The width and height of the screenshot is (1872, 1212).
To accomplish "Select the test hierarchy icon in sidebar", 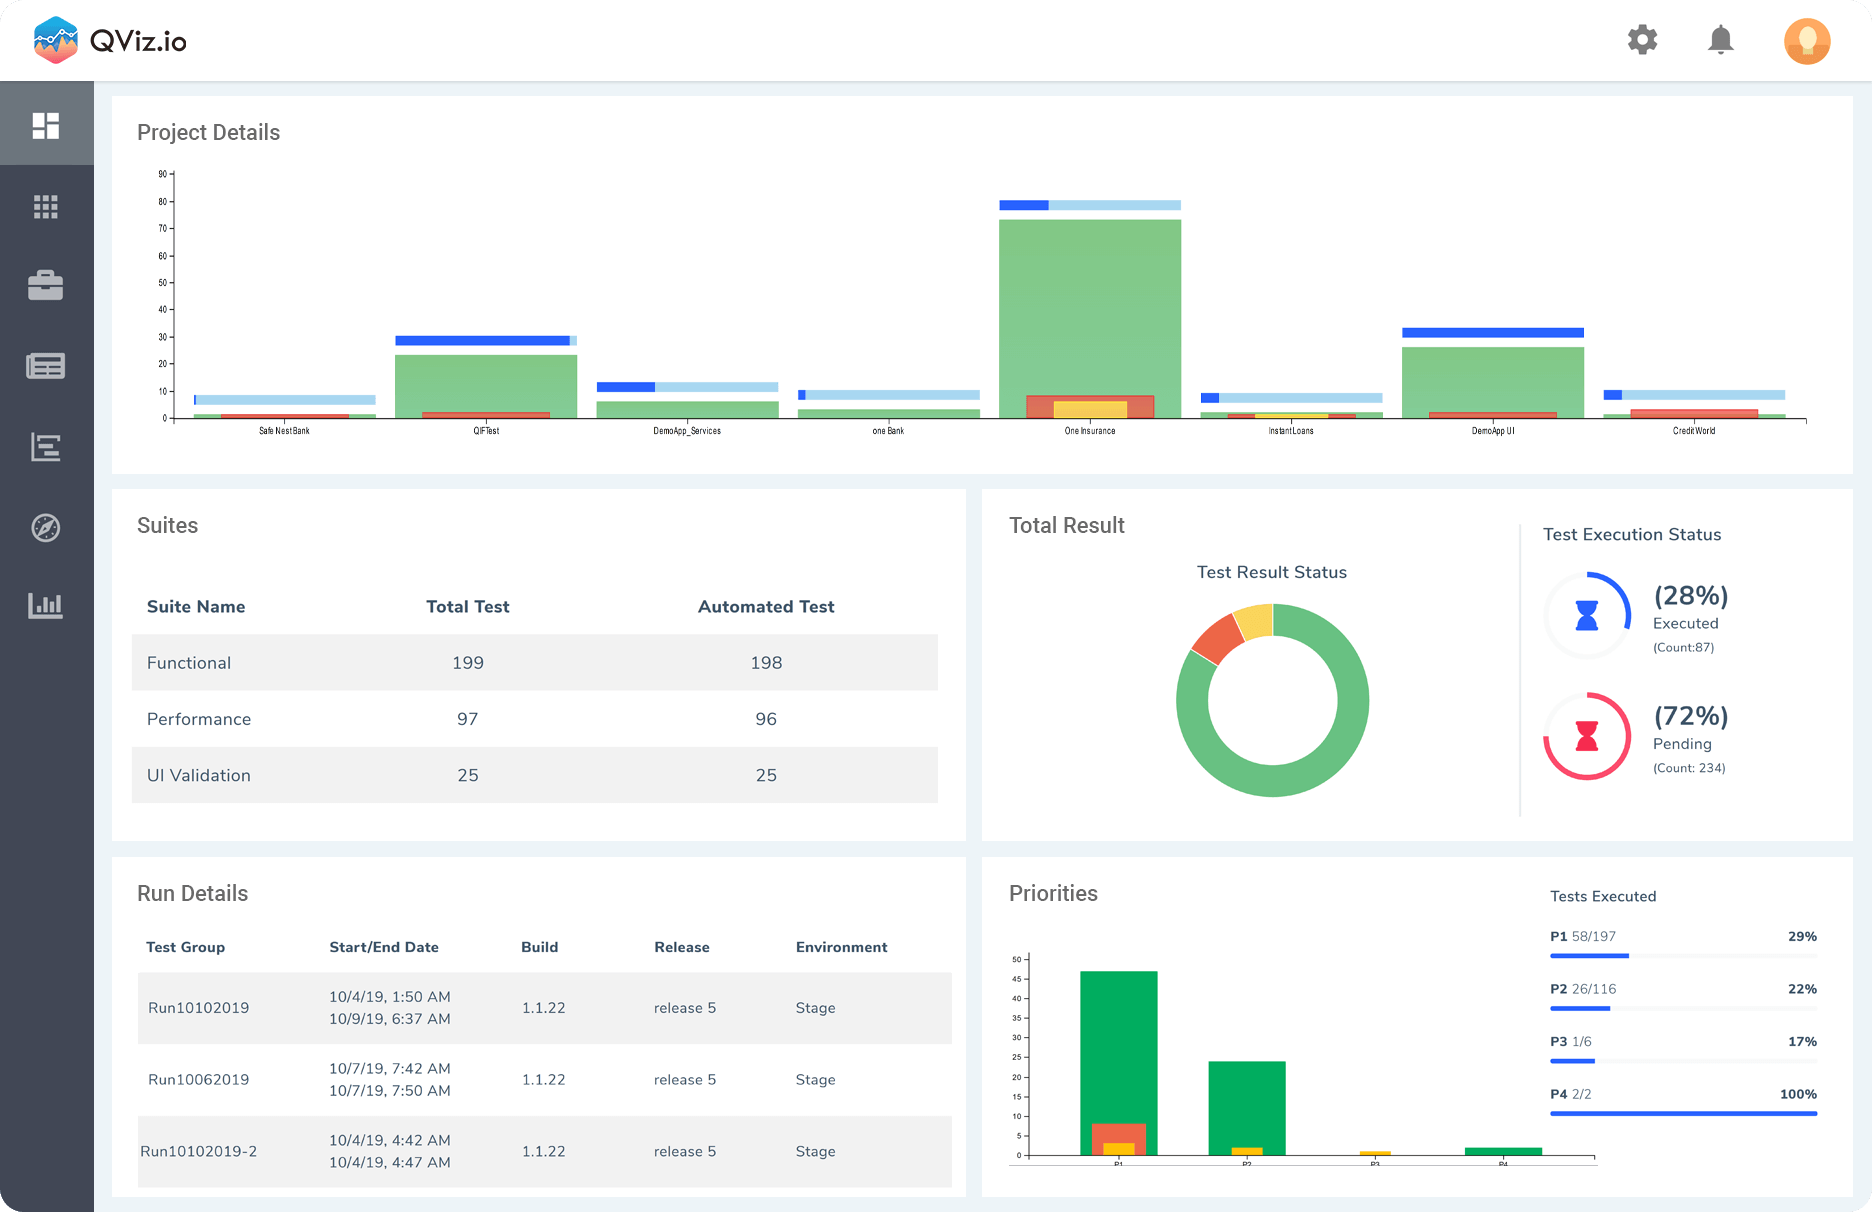I will pos(46,447).
